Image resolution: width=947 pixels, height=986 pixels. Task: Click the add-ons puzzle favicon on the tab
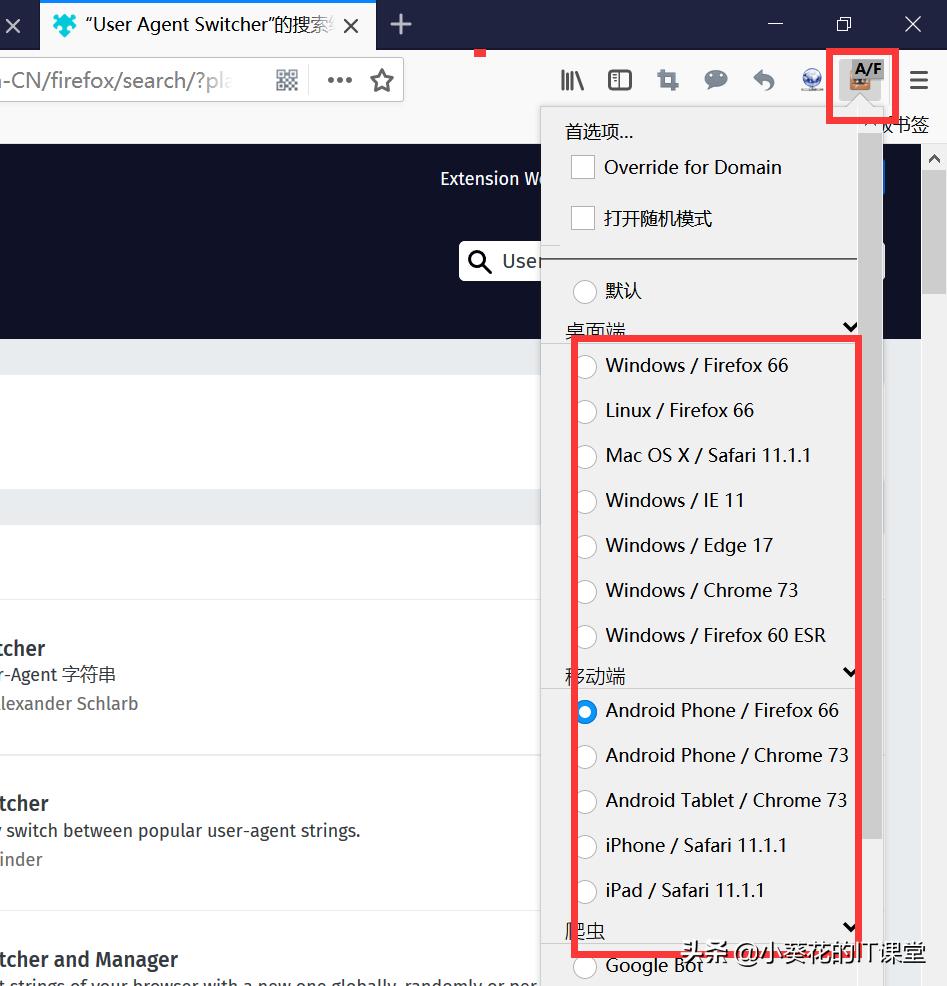click(65, 25)
